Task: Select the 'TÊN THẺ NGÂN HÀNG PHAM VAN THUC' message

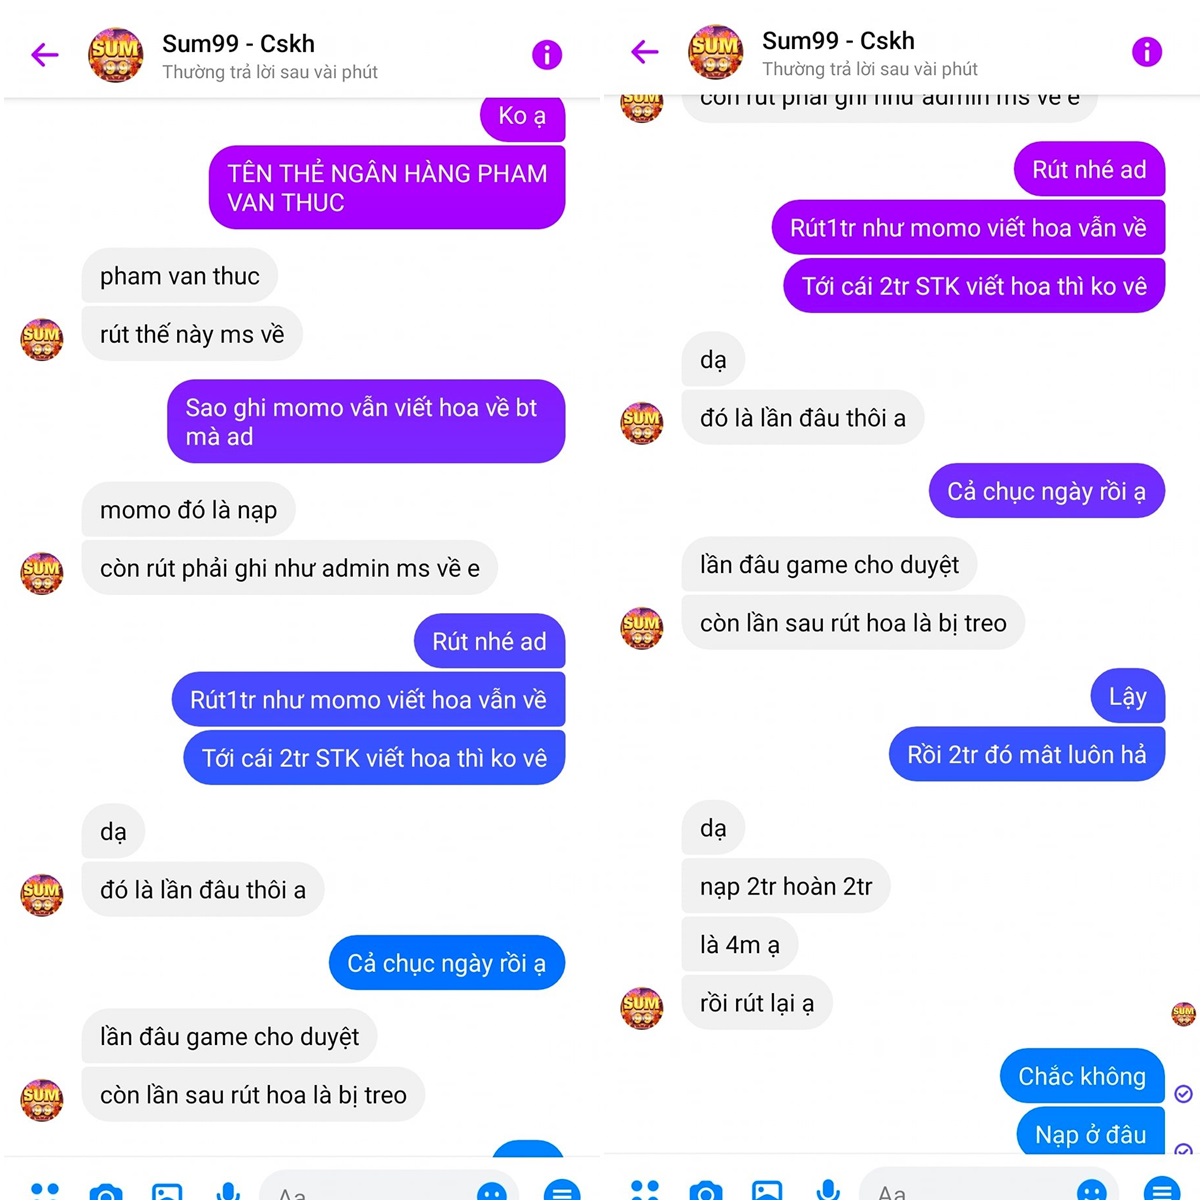Action: (x=387, y=188)
